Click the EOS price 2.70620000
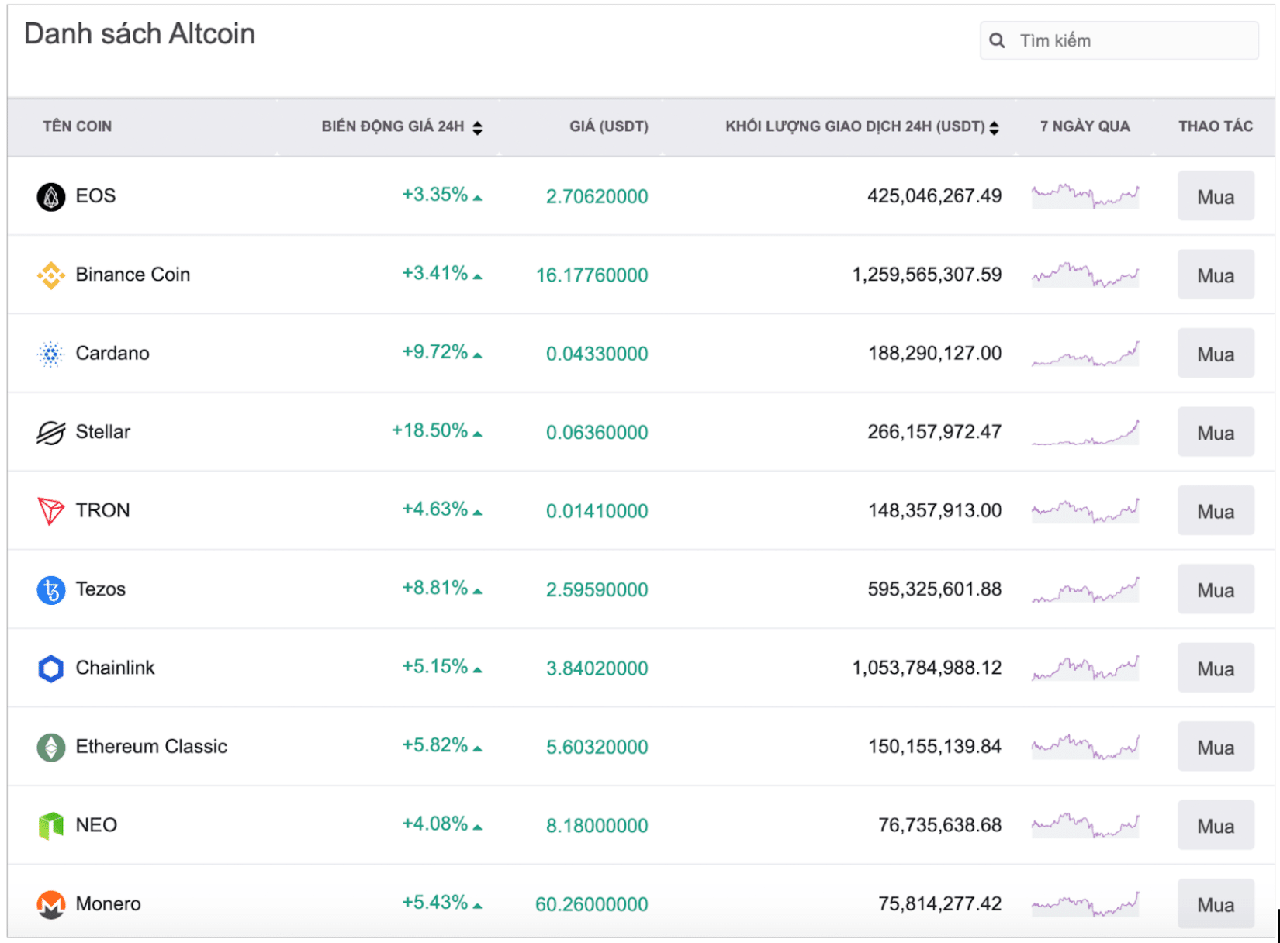 coord(597,197)
